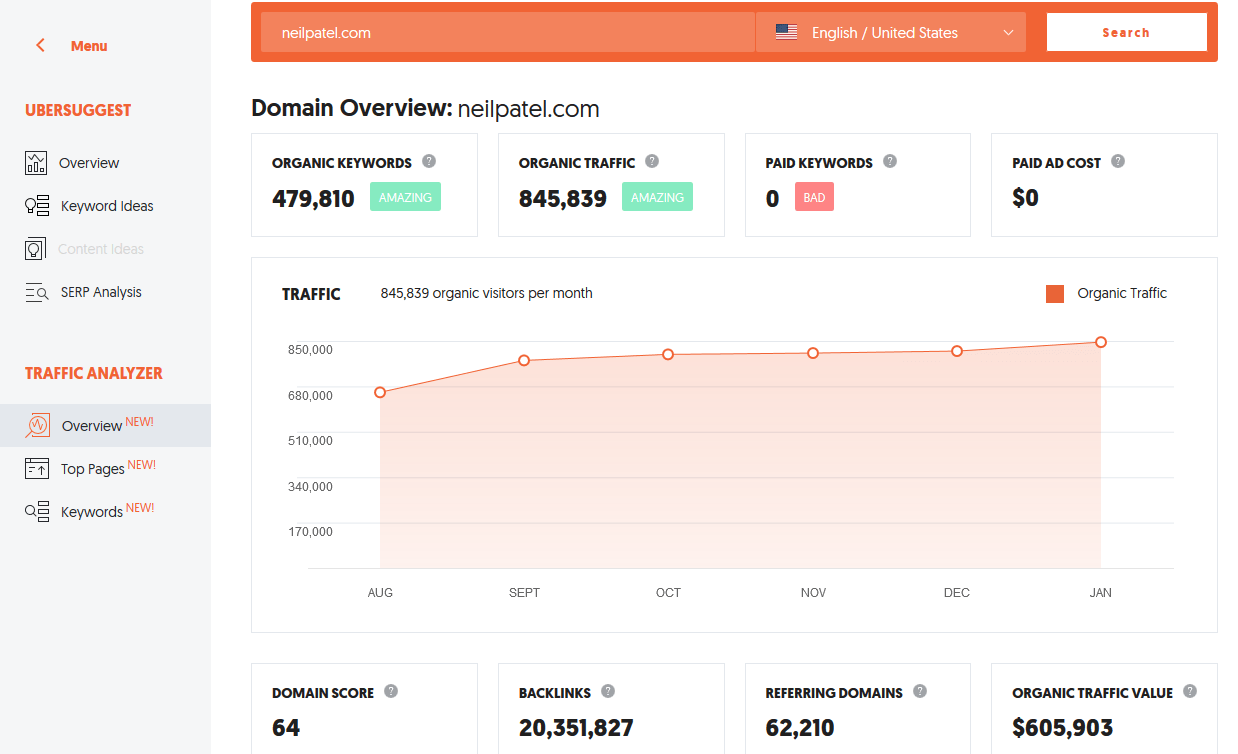The height and width of the screenshot is (754, 1238).
Task: Click the Search button
Action: point(1126,32)
